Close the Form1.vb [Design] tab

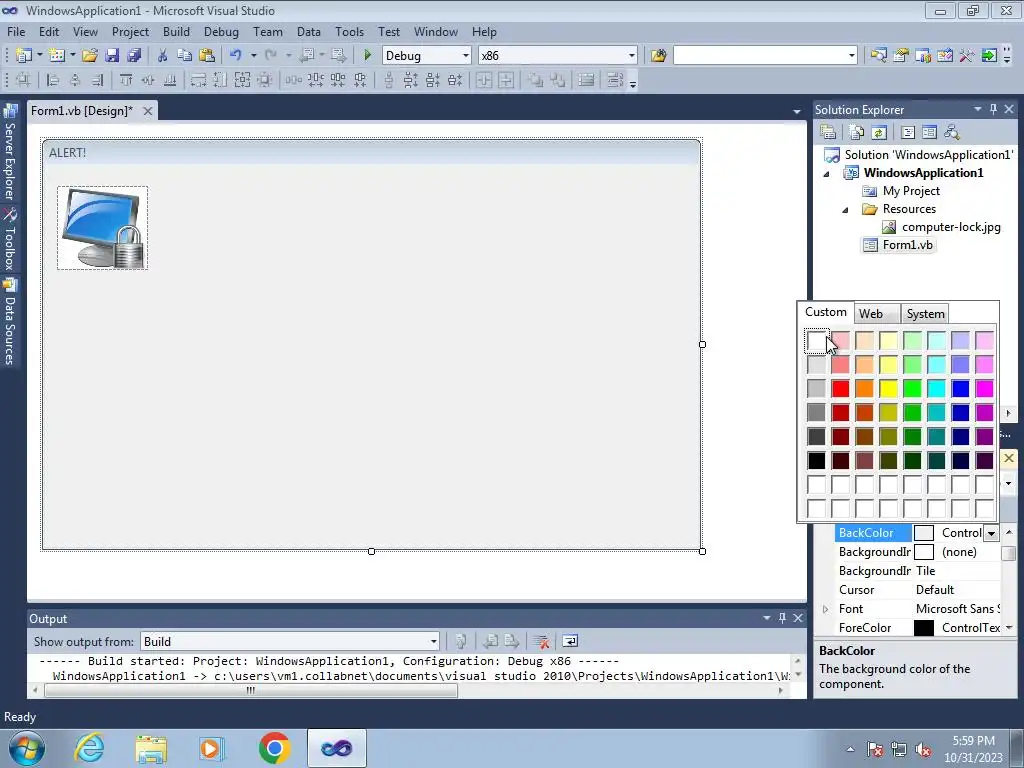tap(148, 111)
